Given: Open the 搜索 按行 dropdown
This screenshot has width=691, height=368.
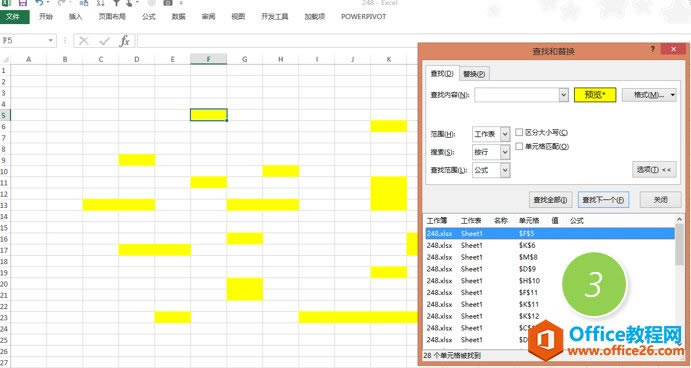Looking at the screenshot, I should (505, 152).
